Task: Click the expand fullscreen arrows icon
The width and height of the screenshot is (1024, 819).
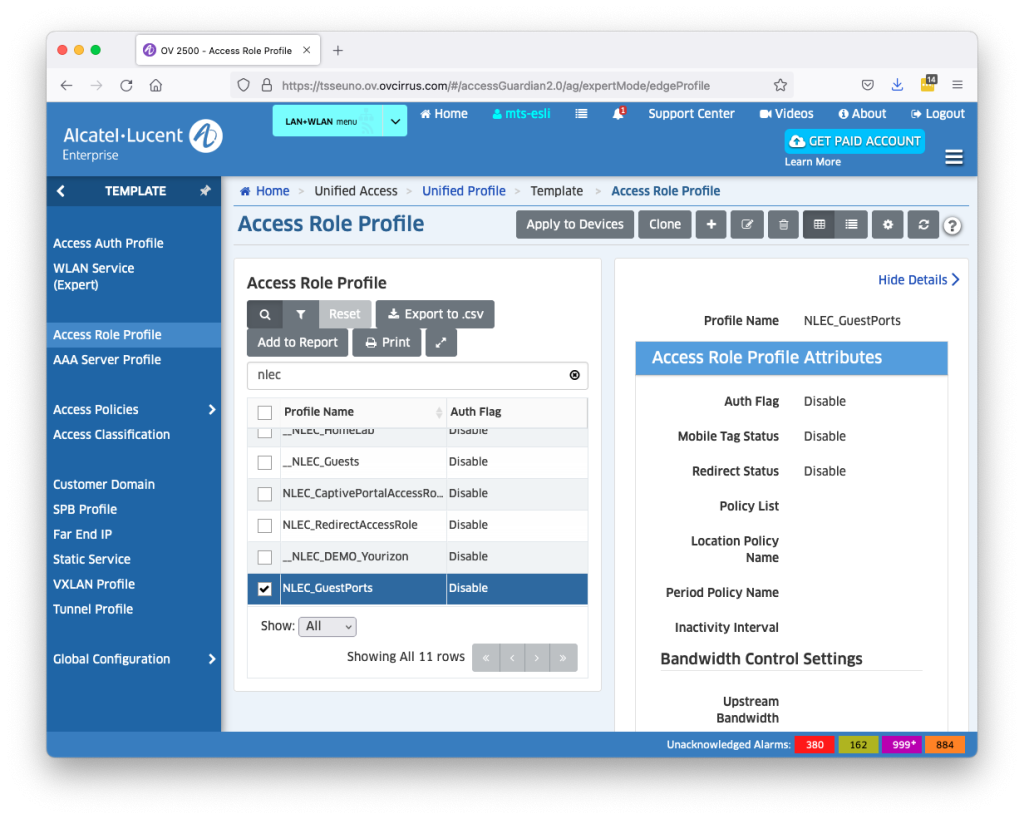Action: 441,342
